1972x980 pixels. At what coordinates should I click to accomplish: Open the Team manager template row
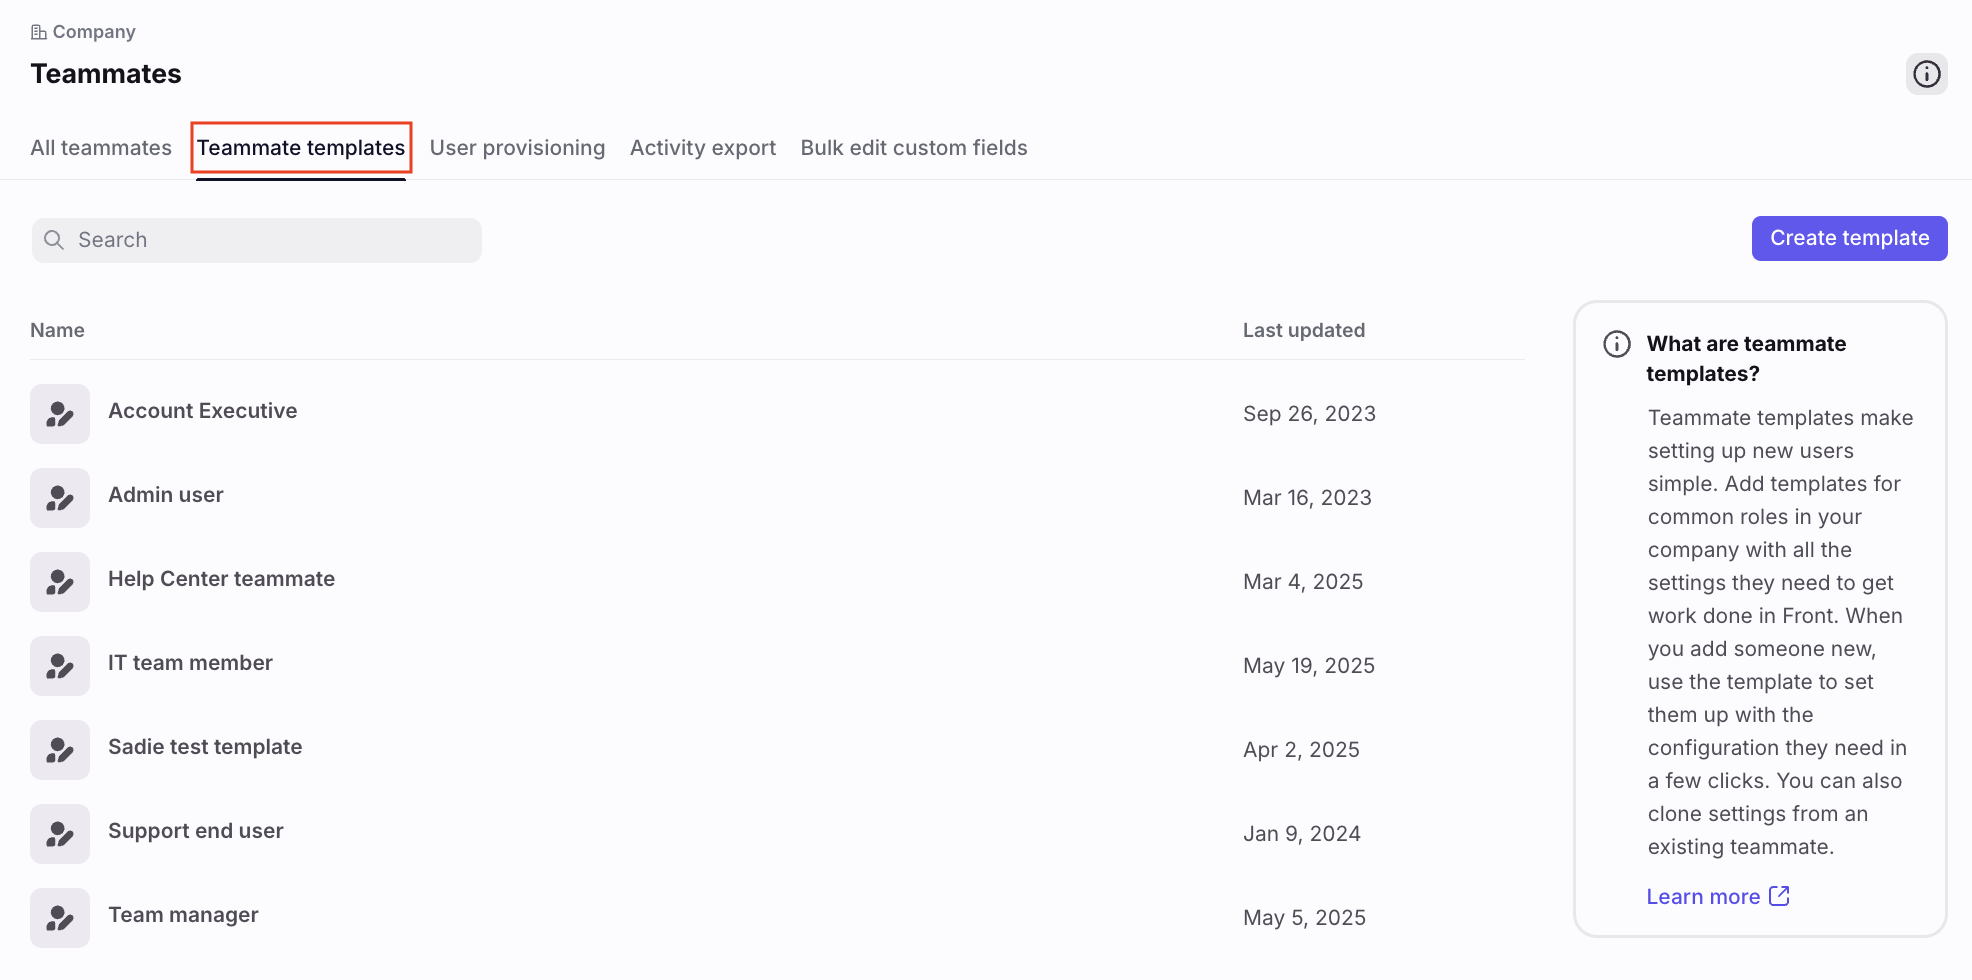pos(777,918)
